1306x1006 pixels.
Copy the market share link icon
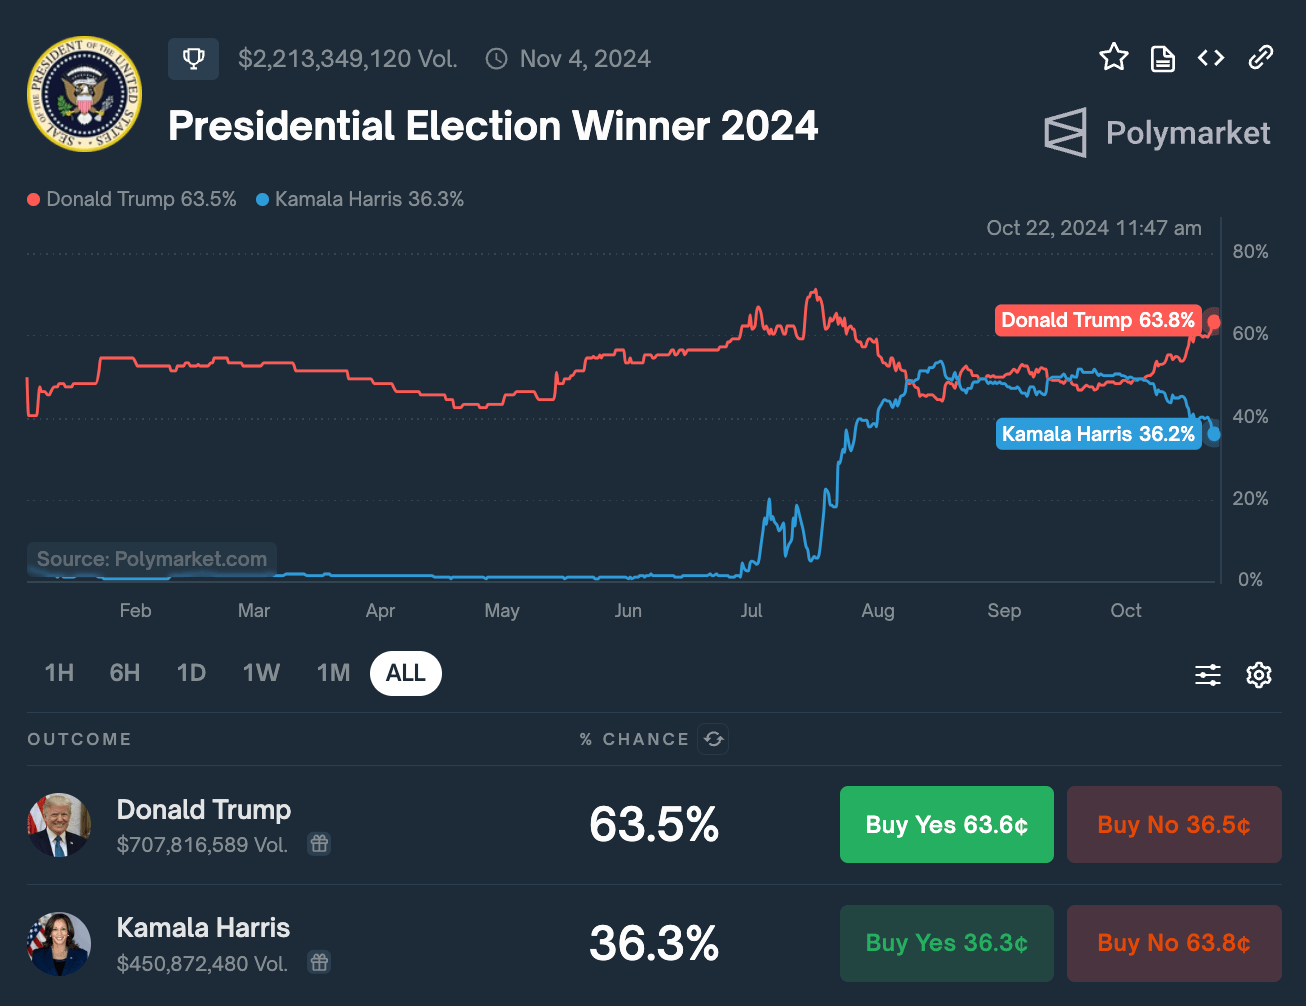pyautogui.click(x=1260, y=58)
